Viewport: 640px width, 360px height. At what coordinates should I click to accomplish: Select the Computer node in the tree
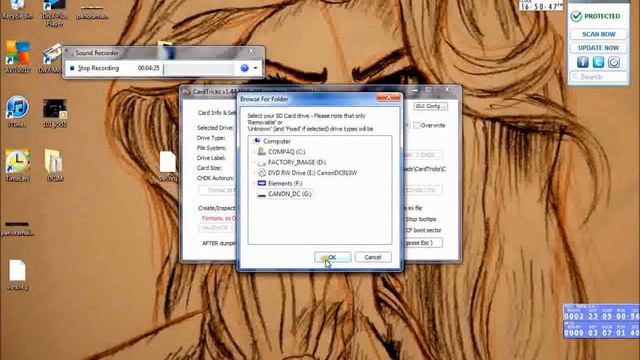(x=277, y=141)
